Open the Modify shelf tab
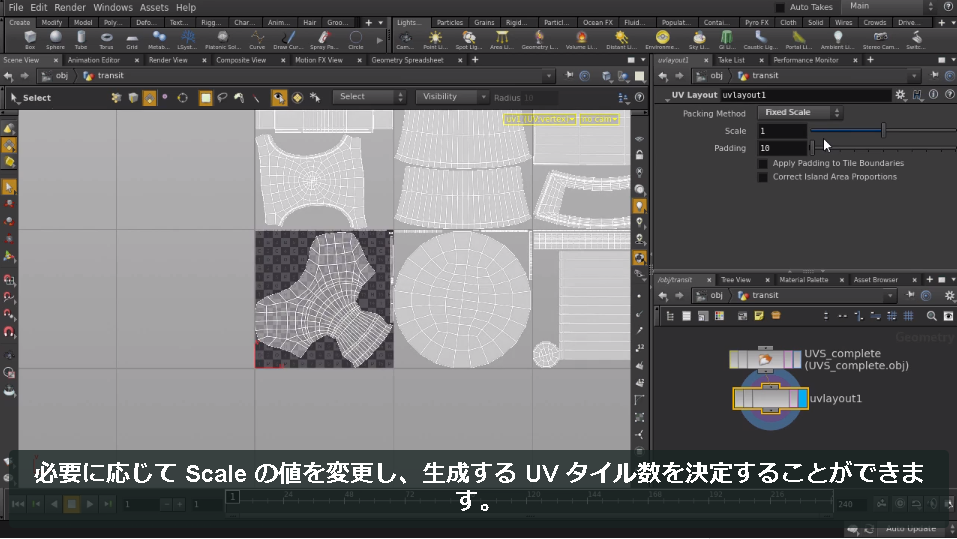Screen dimensions: 957x539 (x=52, y=23)
